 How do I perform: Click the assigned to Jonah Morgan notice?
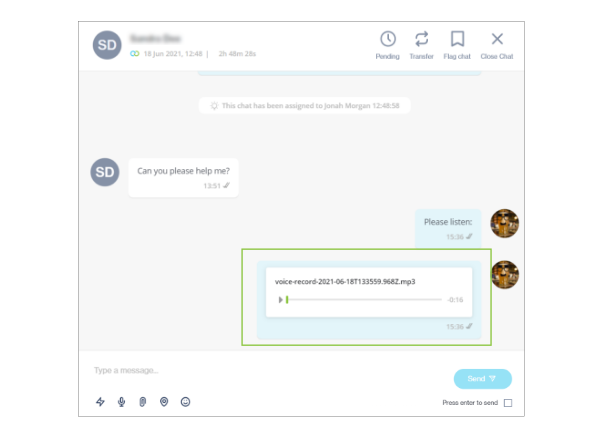pyautogui.click(x=305, y=106)
